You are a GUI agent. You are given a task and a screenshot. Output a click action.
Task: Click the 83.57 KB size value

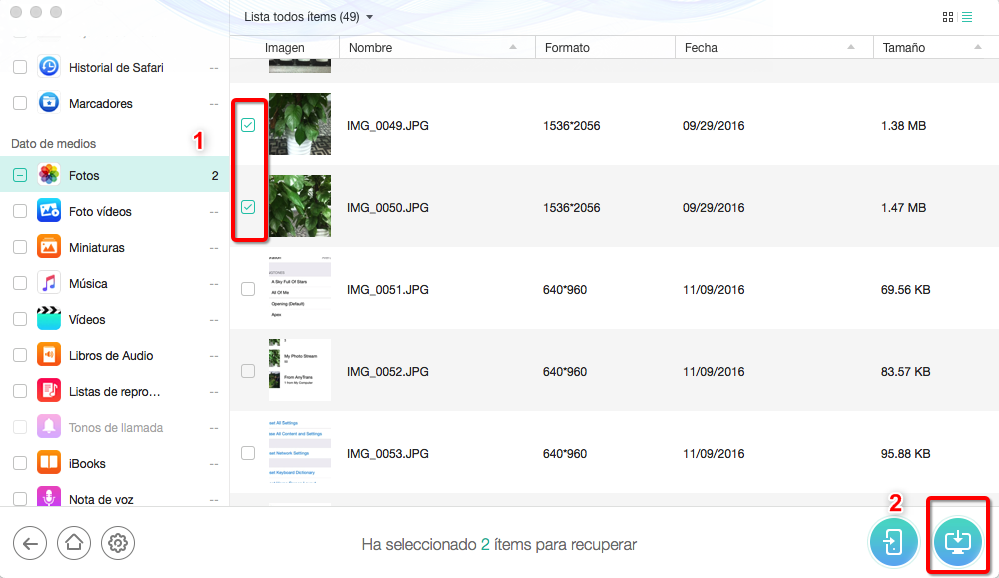point(905,372)
